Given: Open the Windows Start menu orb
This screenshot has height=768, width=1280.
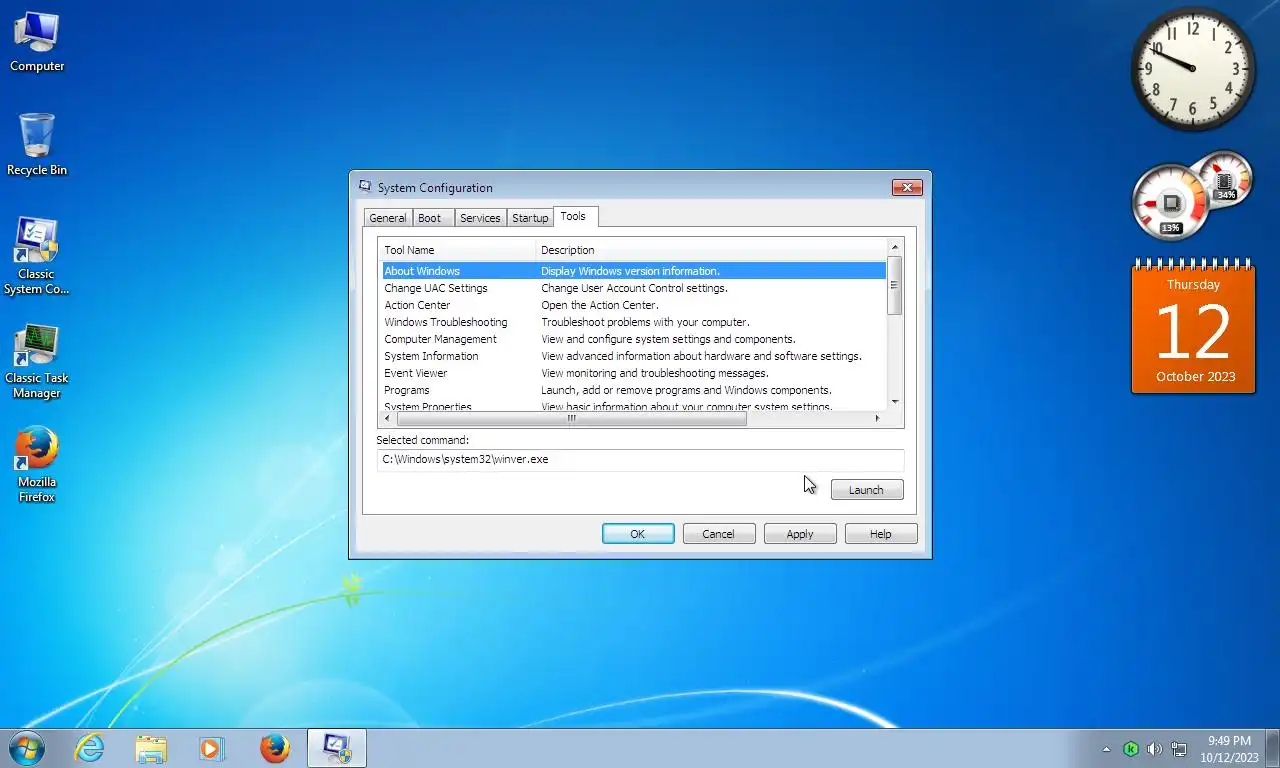Looking at the screenshot, I should pyautogui.click(x=27, y=748).
